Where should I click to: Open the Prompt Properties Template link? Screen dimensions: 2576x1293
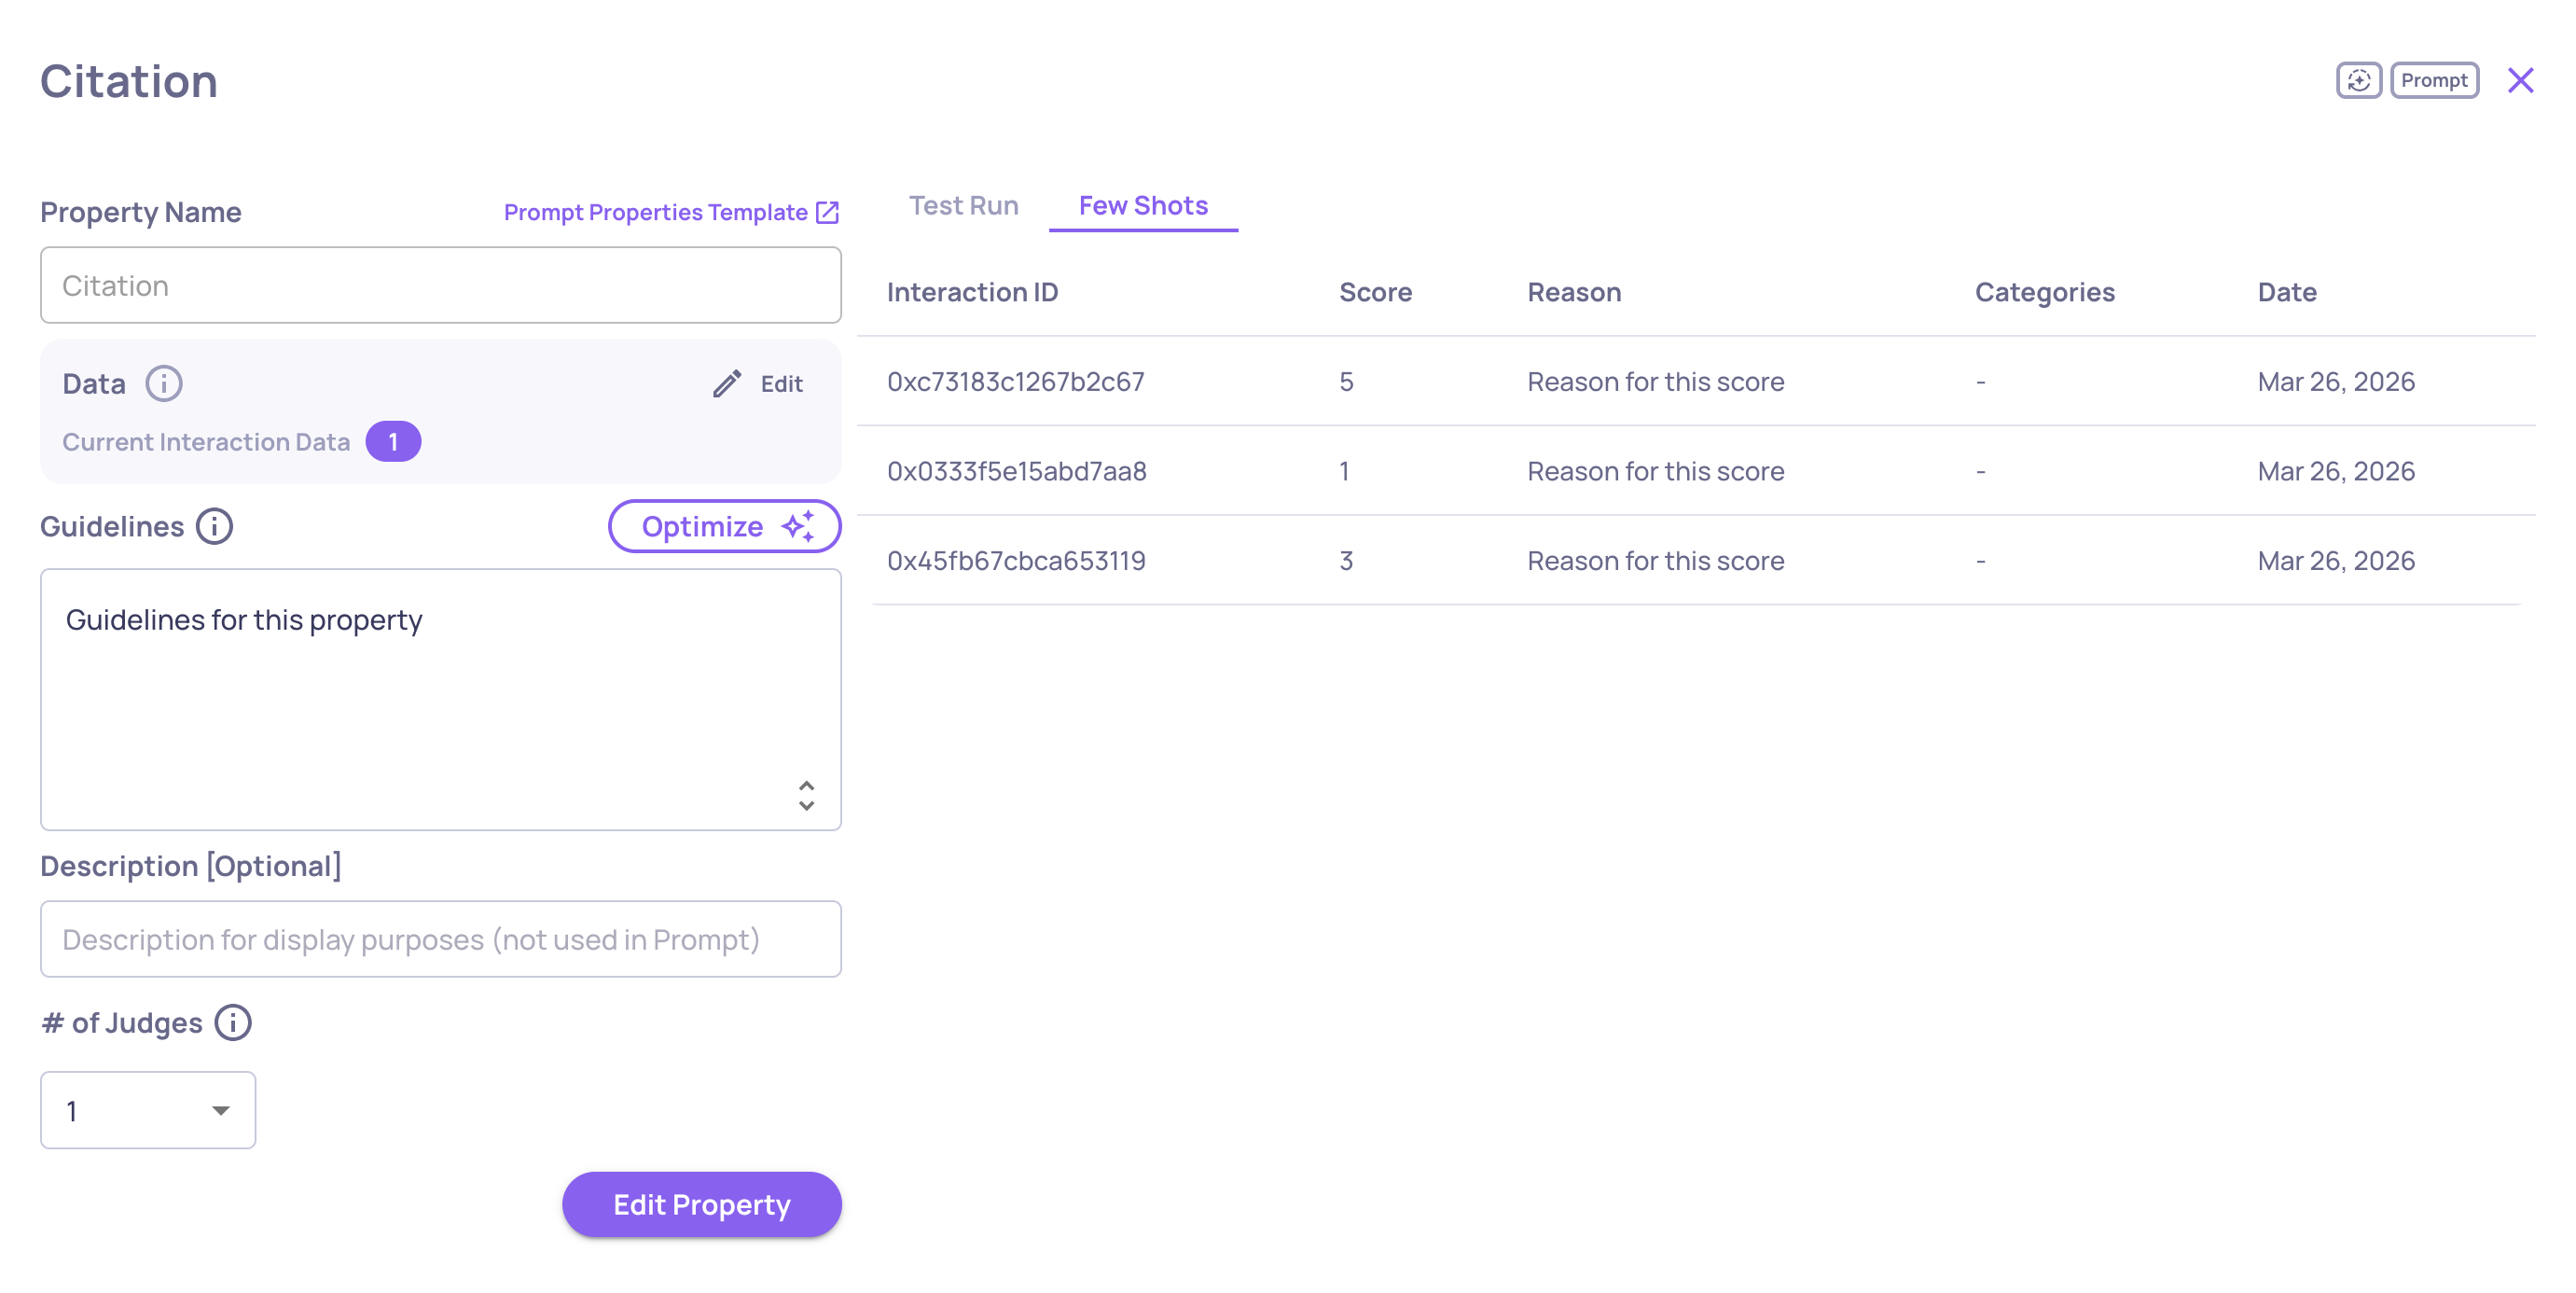(x=656, y=212)
